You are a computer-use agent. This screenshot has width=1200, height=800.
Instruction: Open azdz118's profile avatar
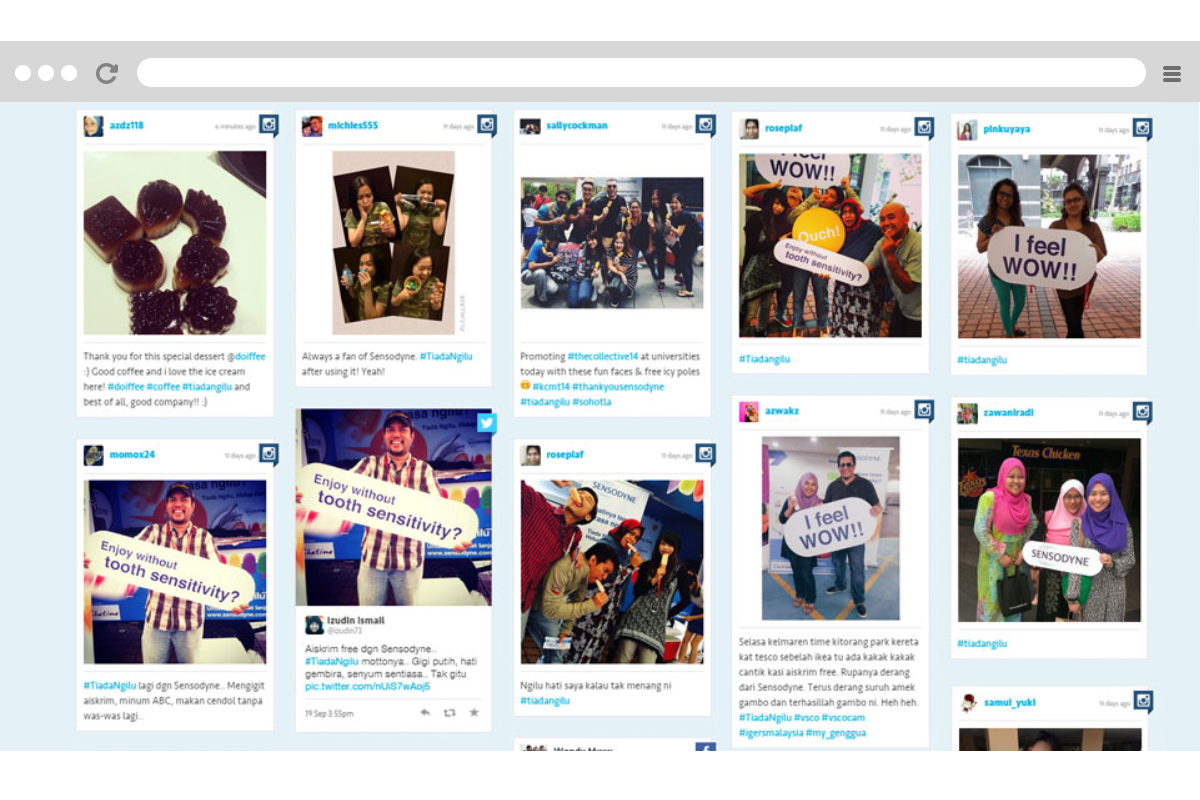[93, 126]
